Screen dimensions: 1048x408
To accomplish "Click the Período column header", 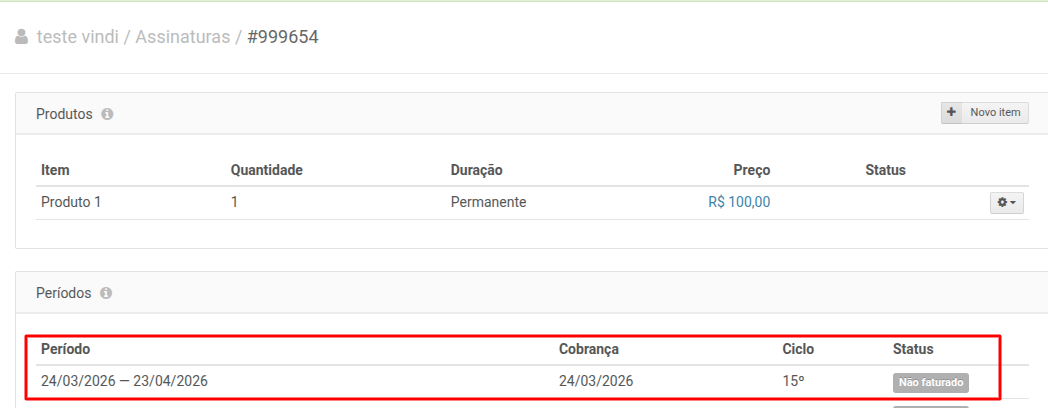I will [x=65, y=349].
